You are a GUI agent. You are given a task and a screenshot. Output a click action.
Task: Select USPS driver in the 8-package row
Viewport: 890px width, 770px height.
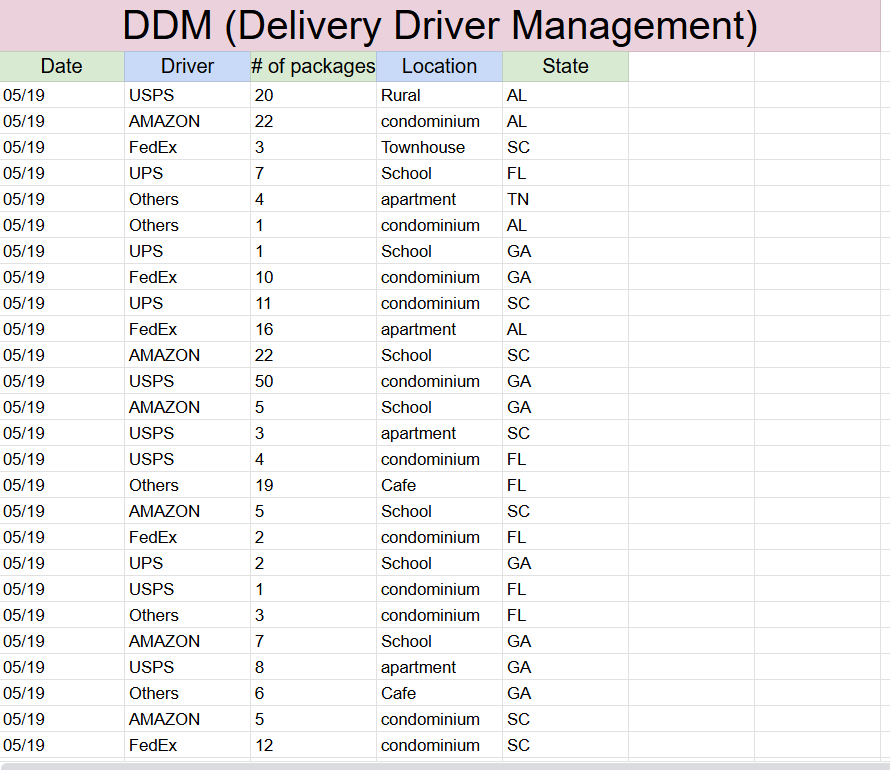[187, 667]
